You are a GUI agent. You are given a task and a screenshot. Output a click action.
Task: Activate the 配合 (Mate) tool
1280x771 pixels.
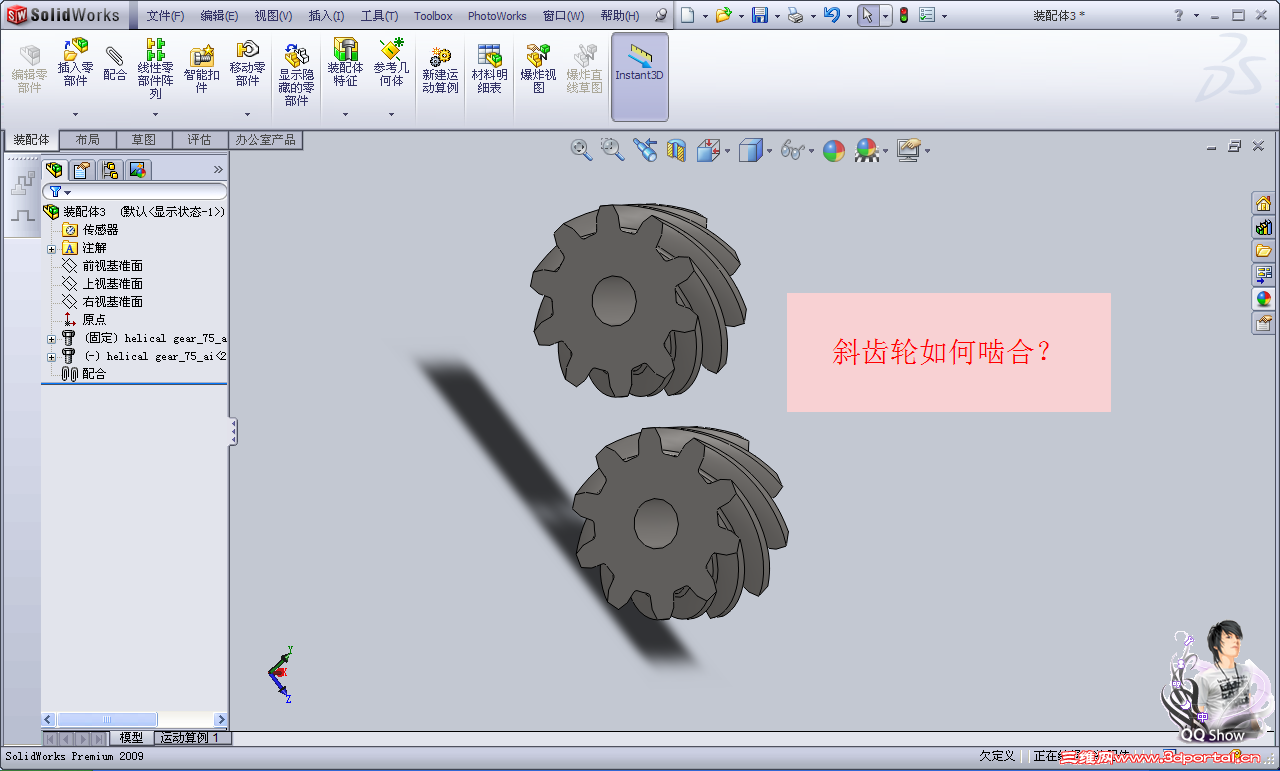pyautogui.click(x=114, y=68)
